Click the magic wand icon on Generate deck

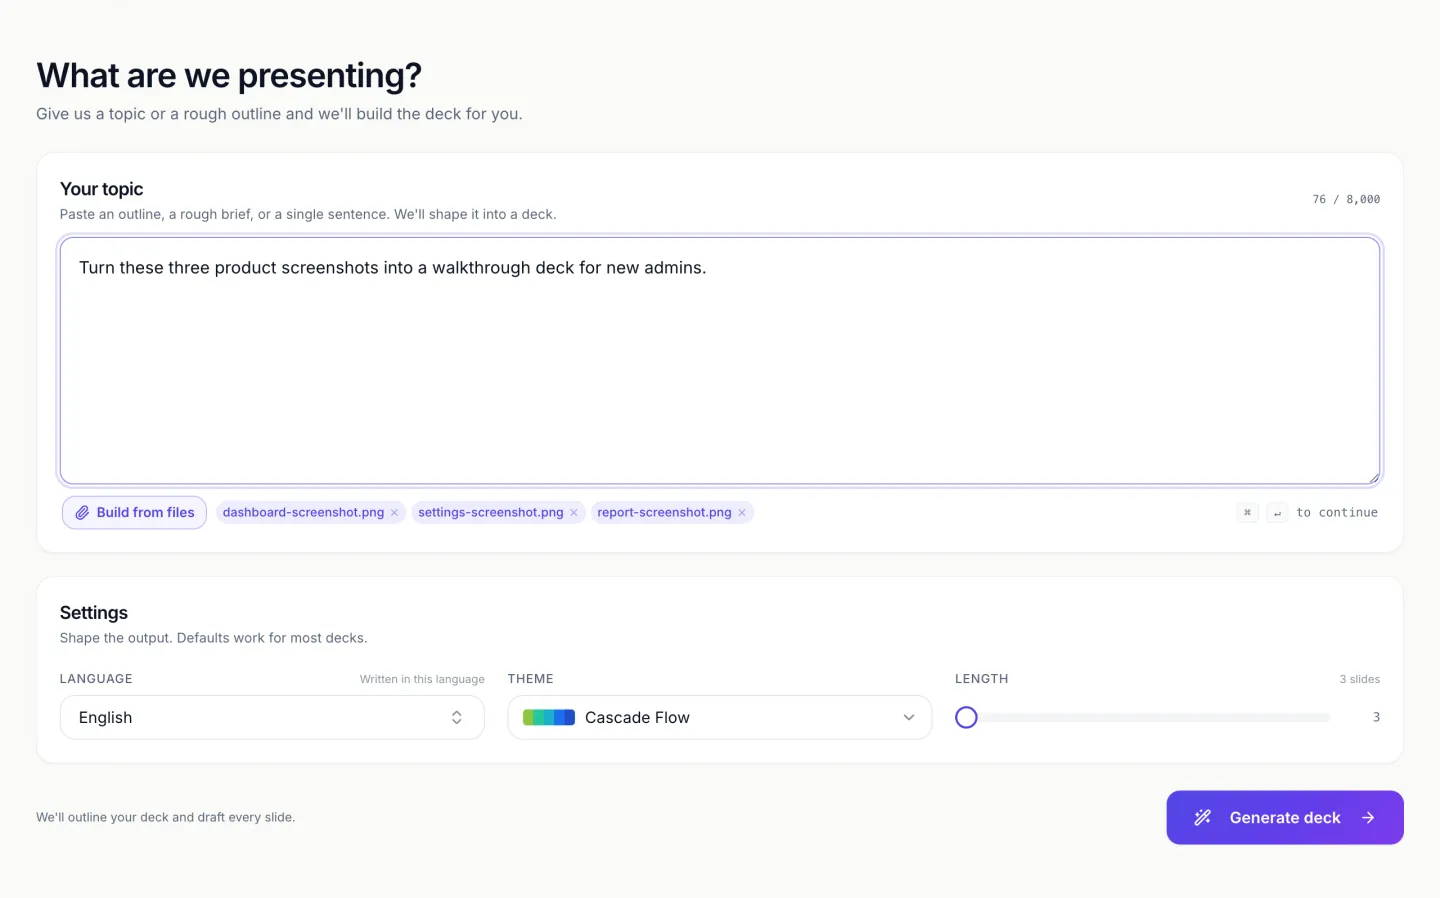click(x=1203, y=818)
